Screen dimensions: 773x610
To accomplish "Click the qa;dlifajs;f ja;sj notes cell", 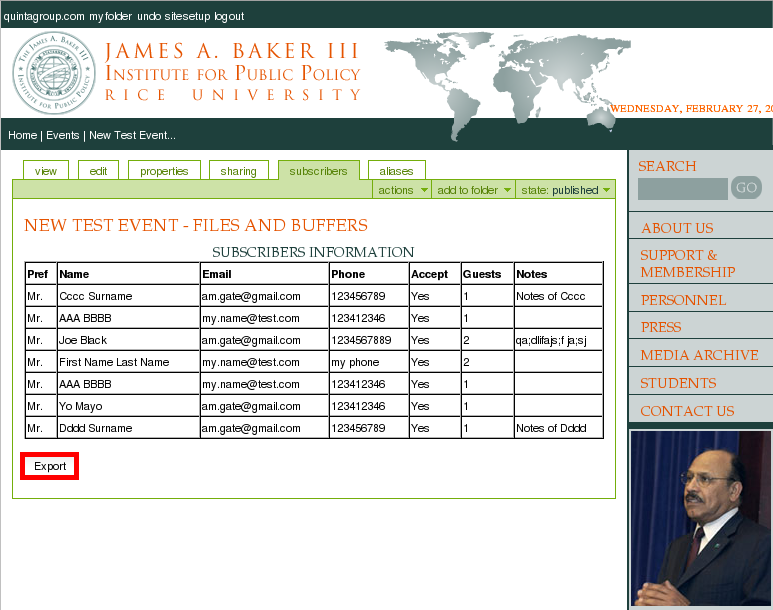I will pyautogui.click(x=558, y=340).
